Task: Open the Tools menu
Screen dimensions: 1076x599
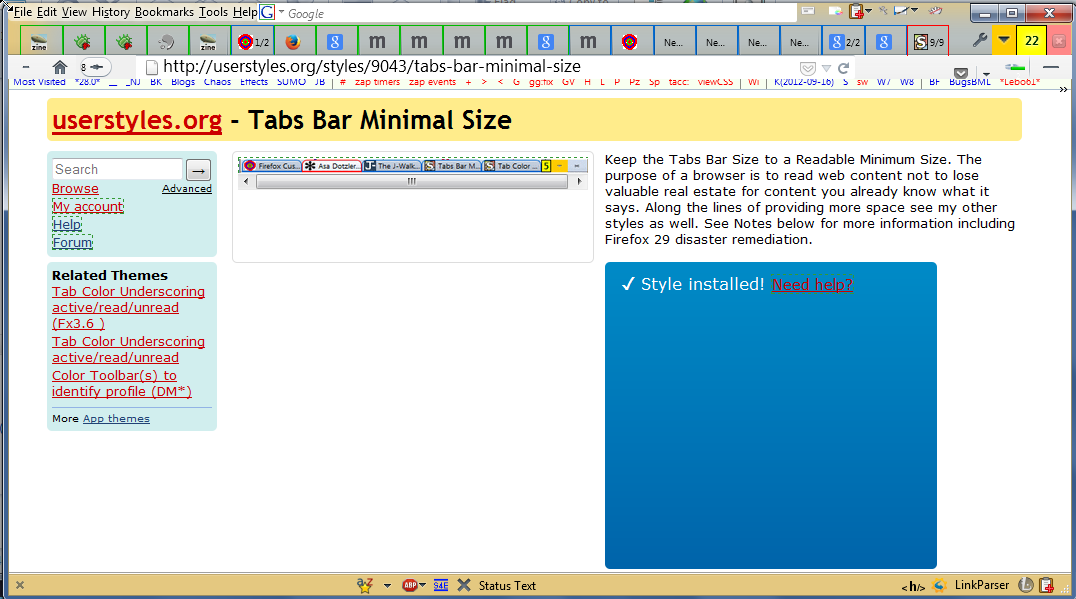Action: click(213, 12)
